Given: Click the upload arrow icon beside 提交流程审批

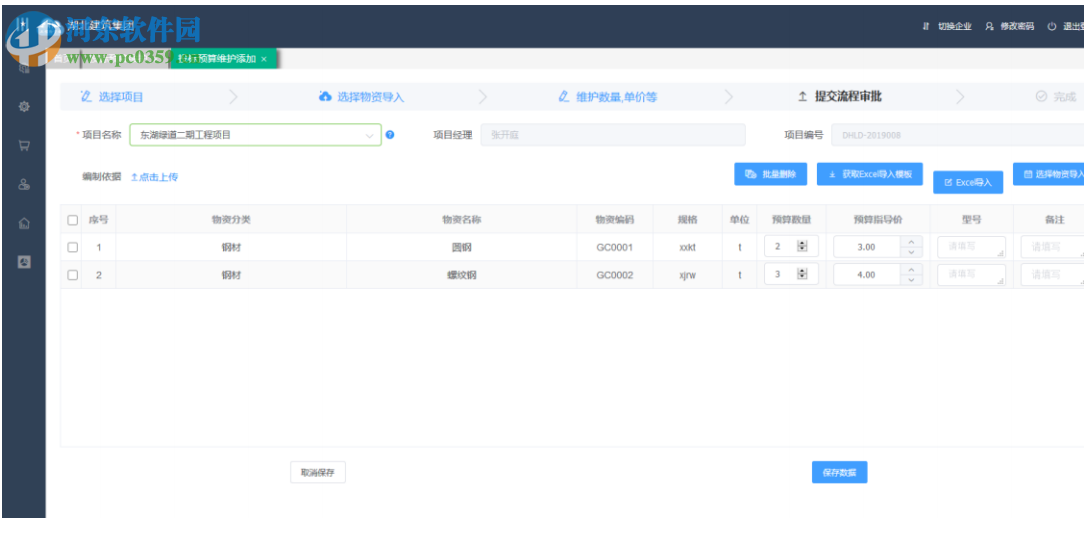Looking at the screenshot, I should coord(803,97).
